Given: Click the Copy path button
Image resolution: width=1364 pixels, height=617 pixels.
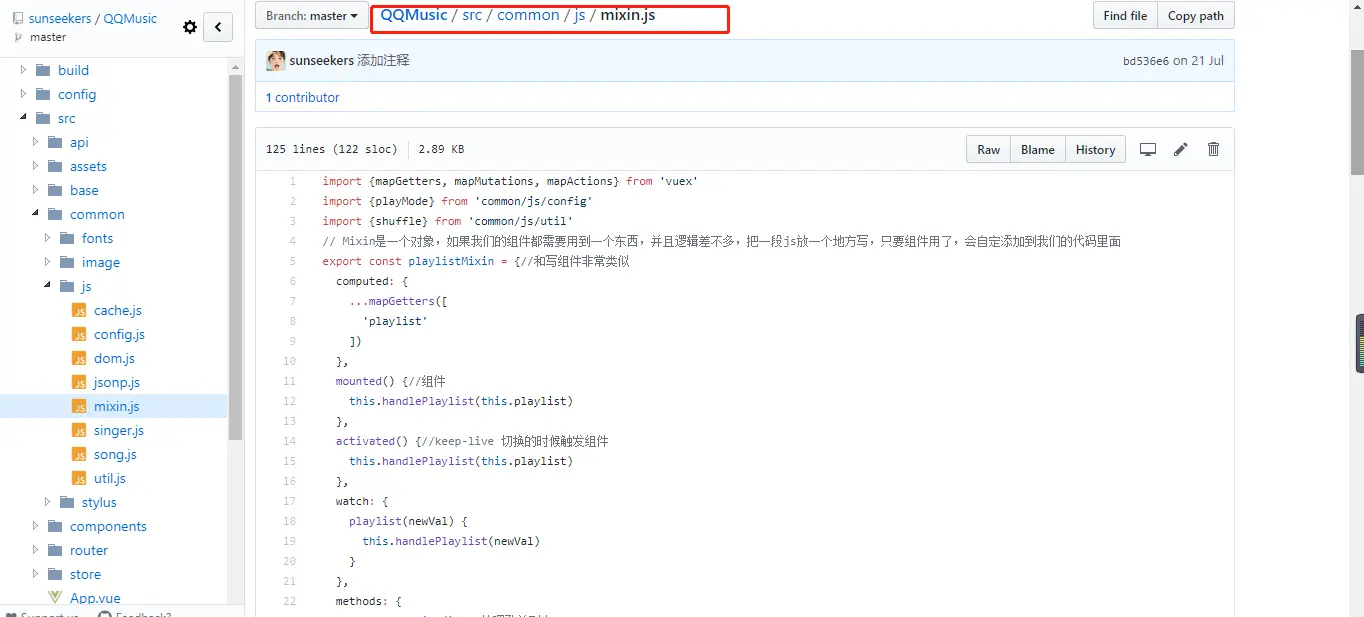Looking at the screenshot, I should pyautogui.click(x=1195, y=15).
